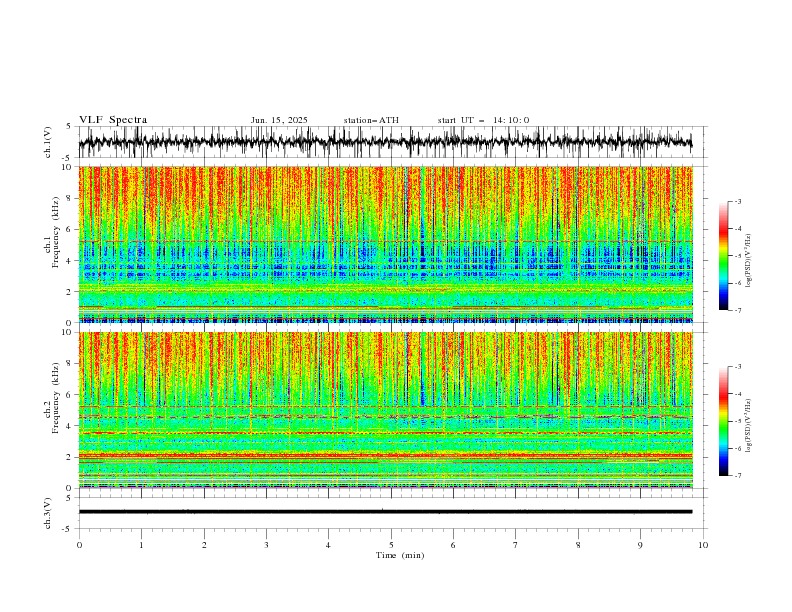Click the 'Time (min)' axis label

400,555
